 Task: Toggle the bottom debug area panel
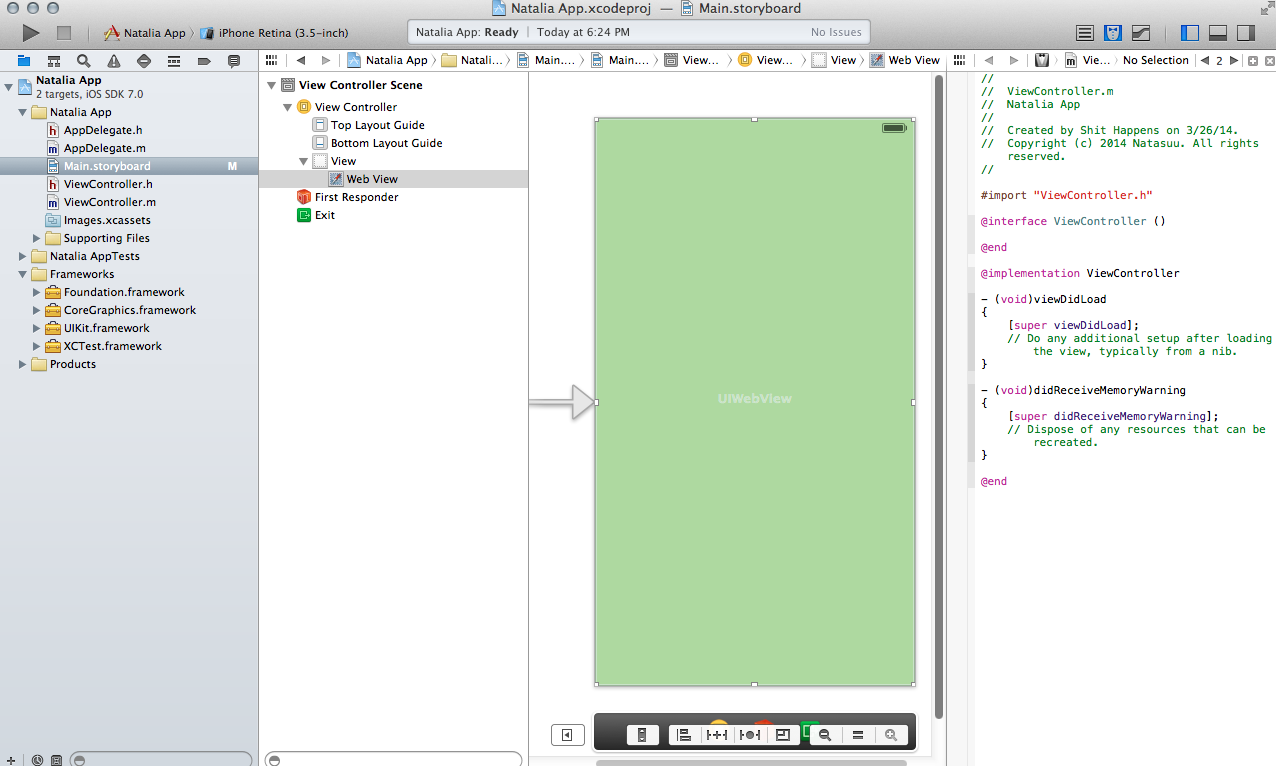(x=1217, y=33)
